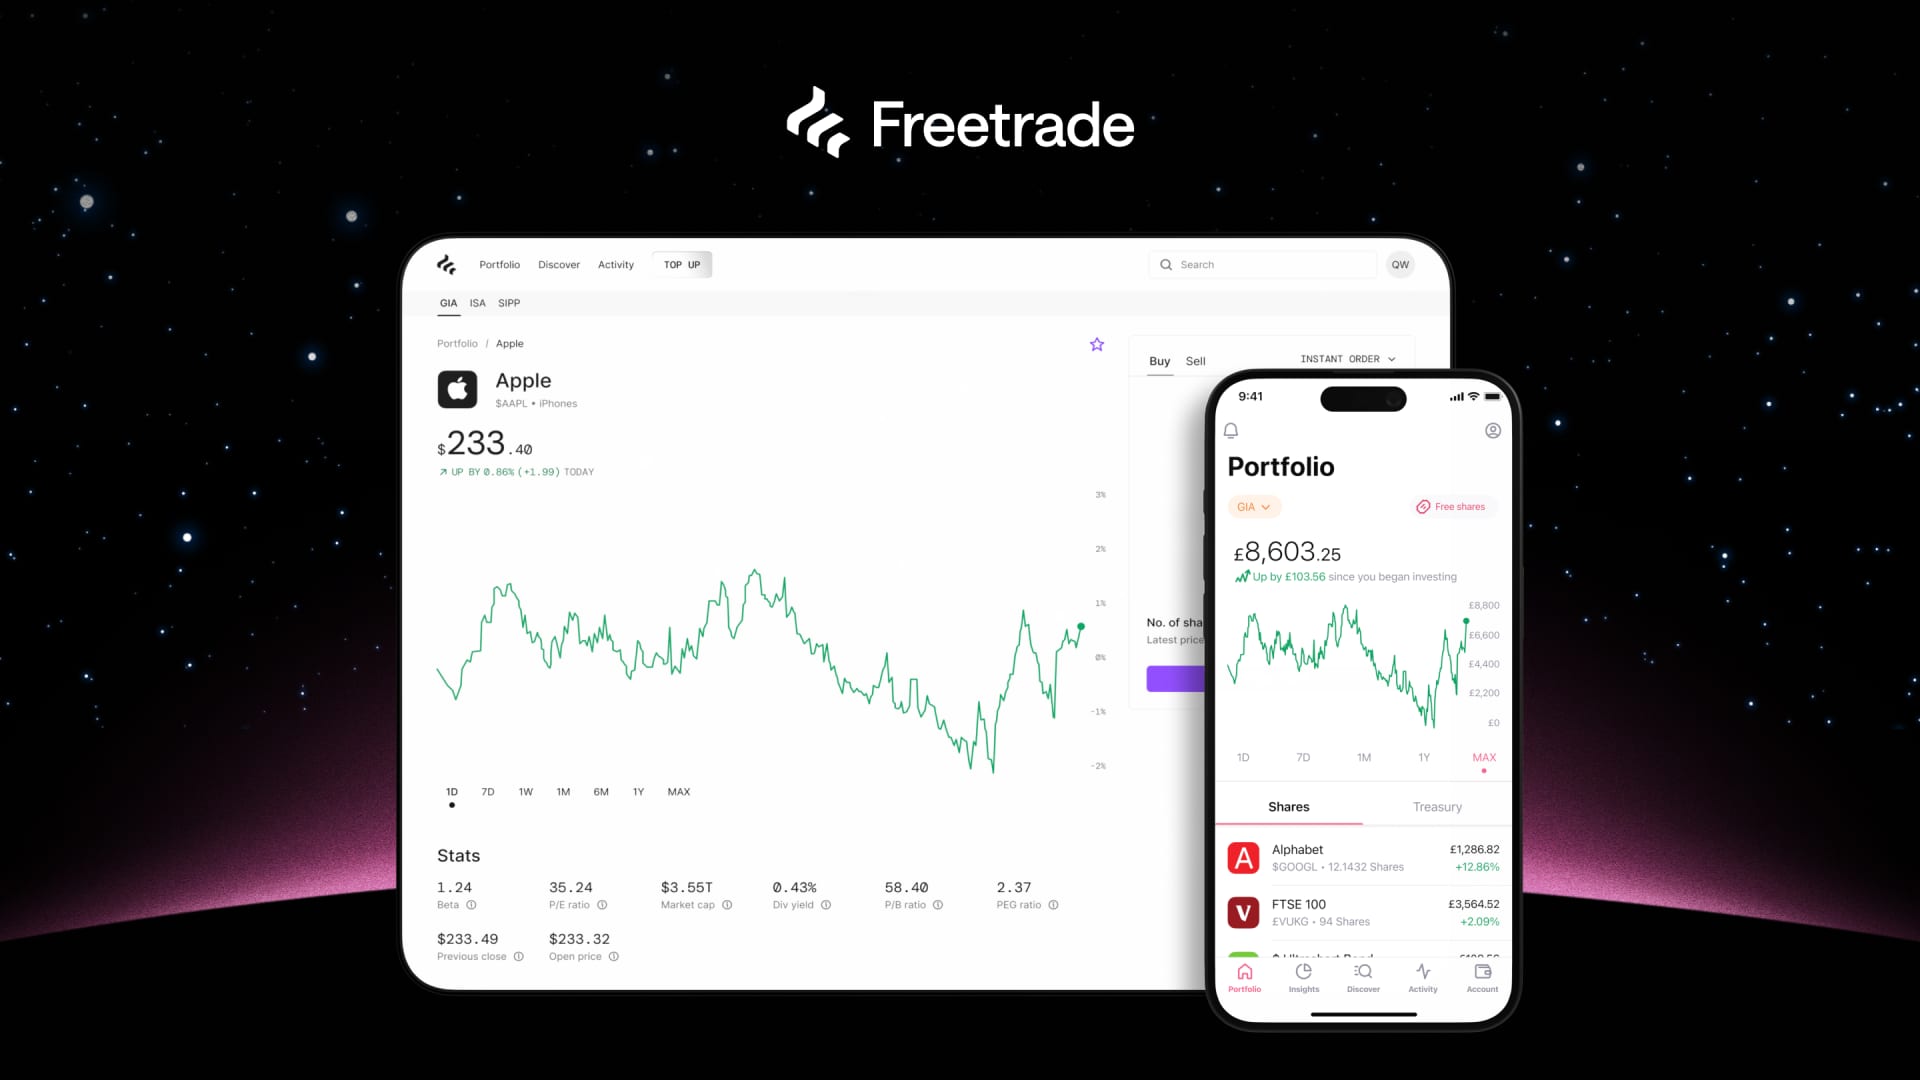This screenshot has width=1920, height=1080.
Task: Switch to the ISA tab
Action: [477, 302]
